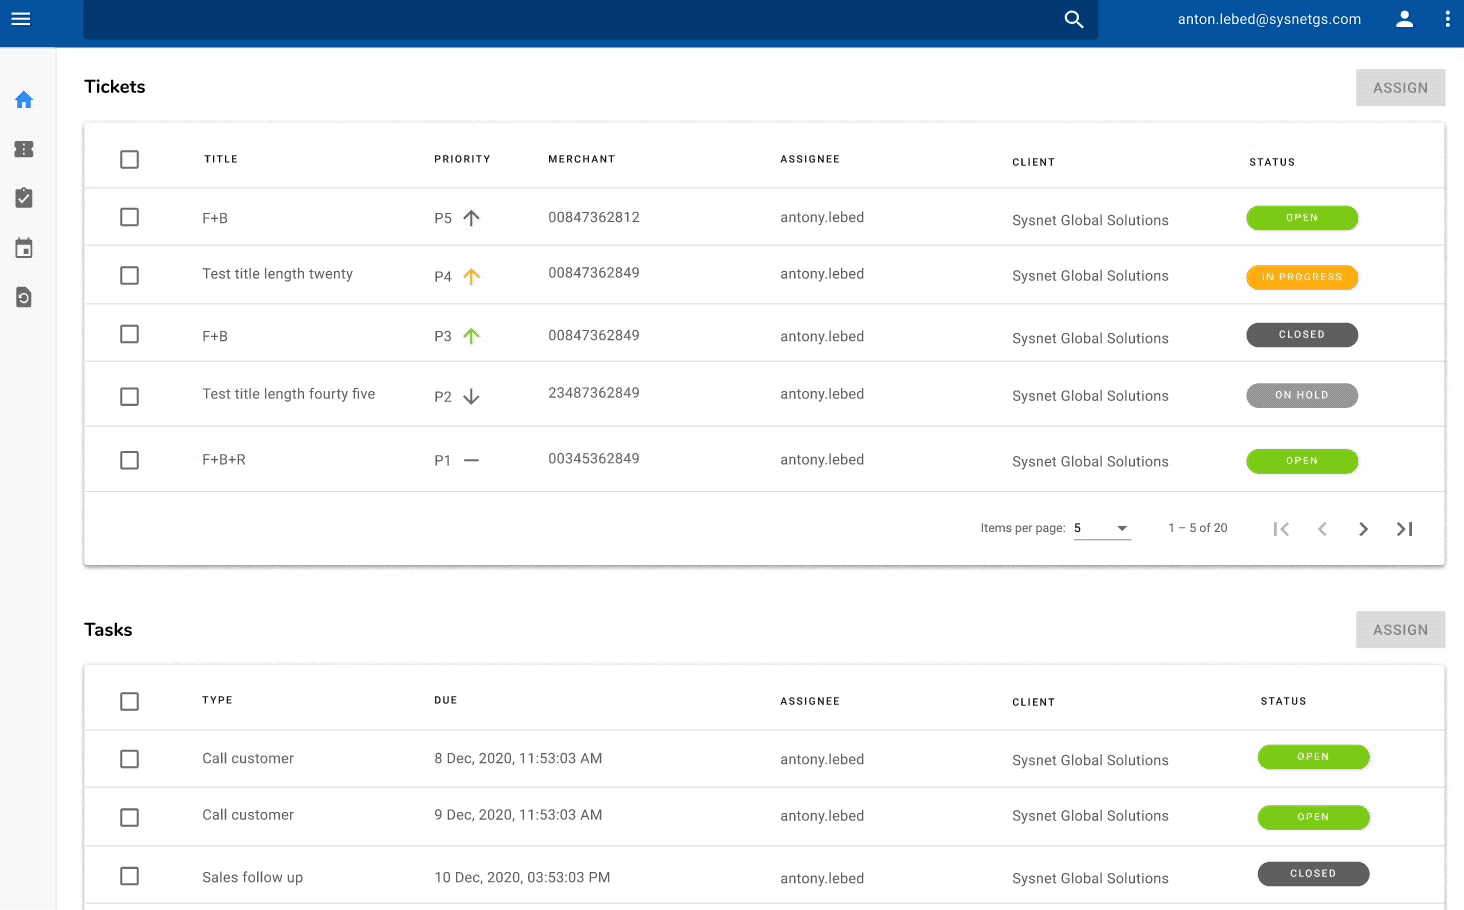Go to previous tickets page

click(1322, 529)
